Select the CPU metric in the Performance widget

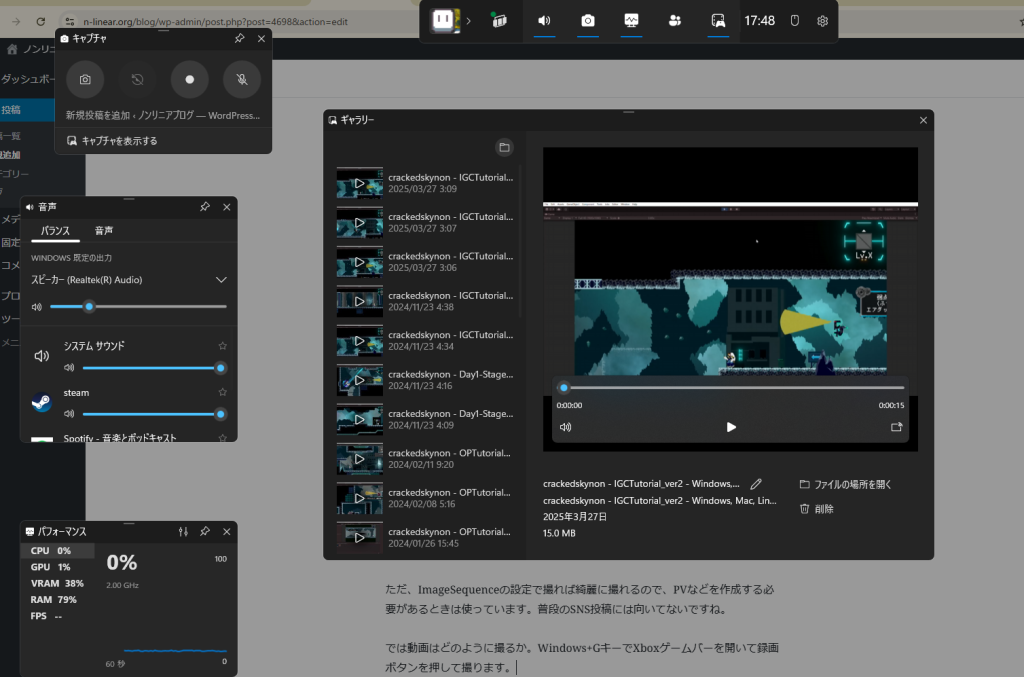[58, 551]
